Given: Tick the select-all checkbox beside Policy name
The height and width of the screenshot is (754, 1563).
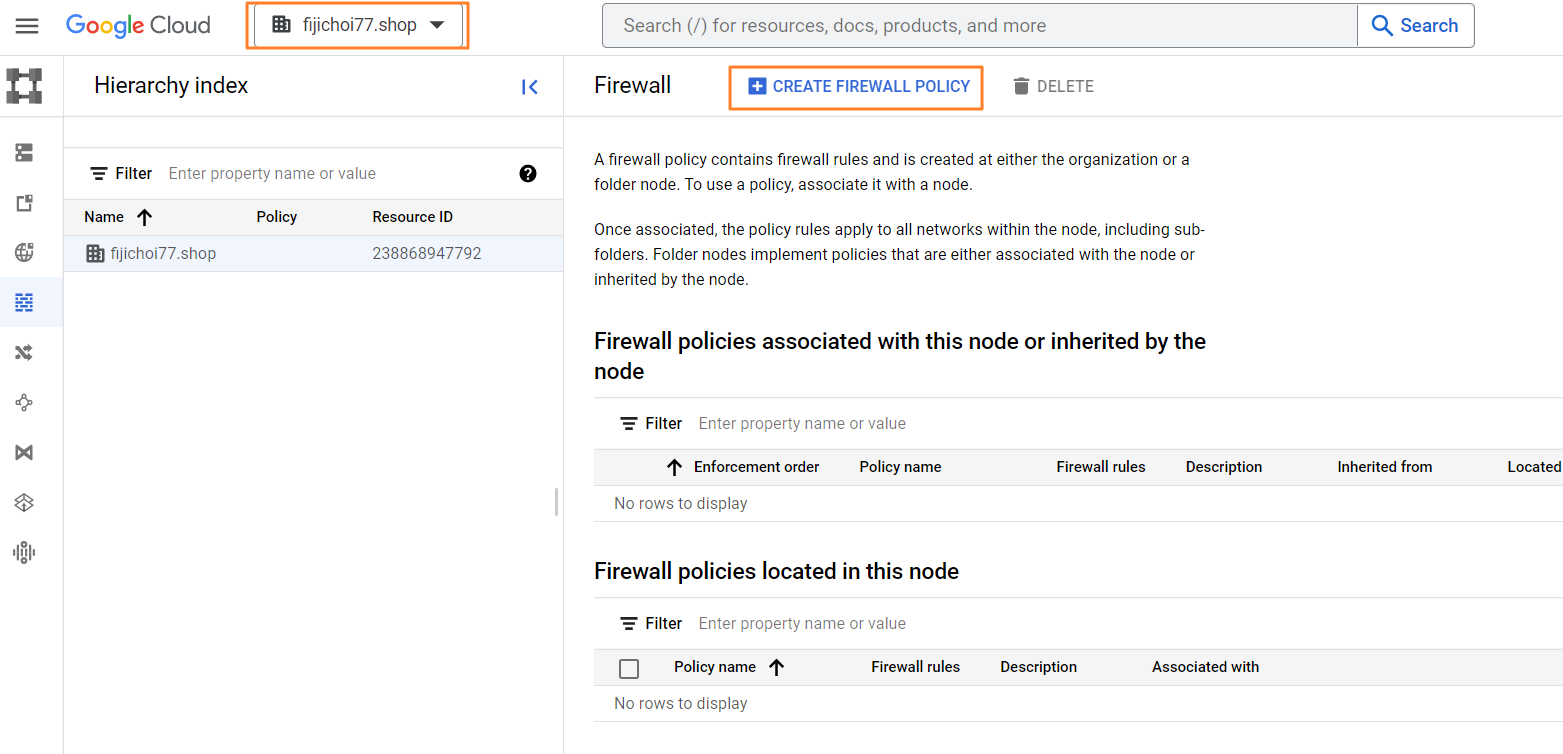Looking at the screenshot, I should [x=629, y=668].
